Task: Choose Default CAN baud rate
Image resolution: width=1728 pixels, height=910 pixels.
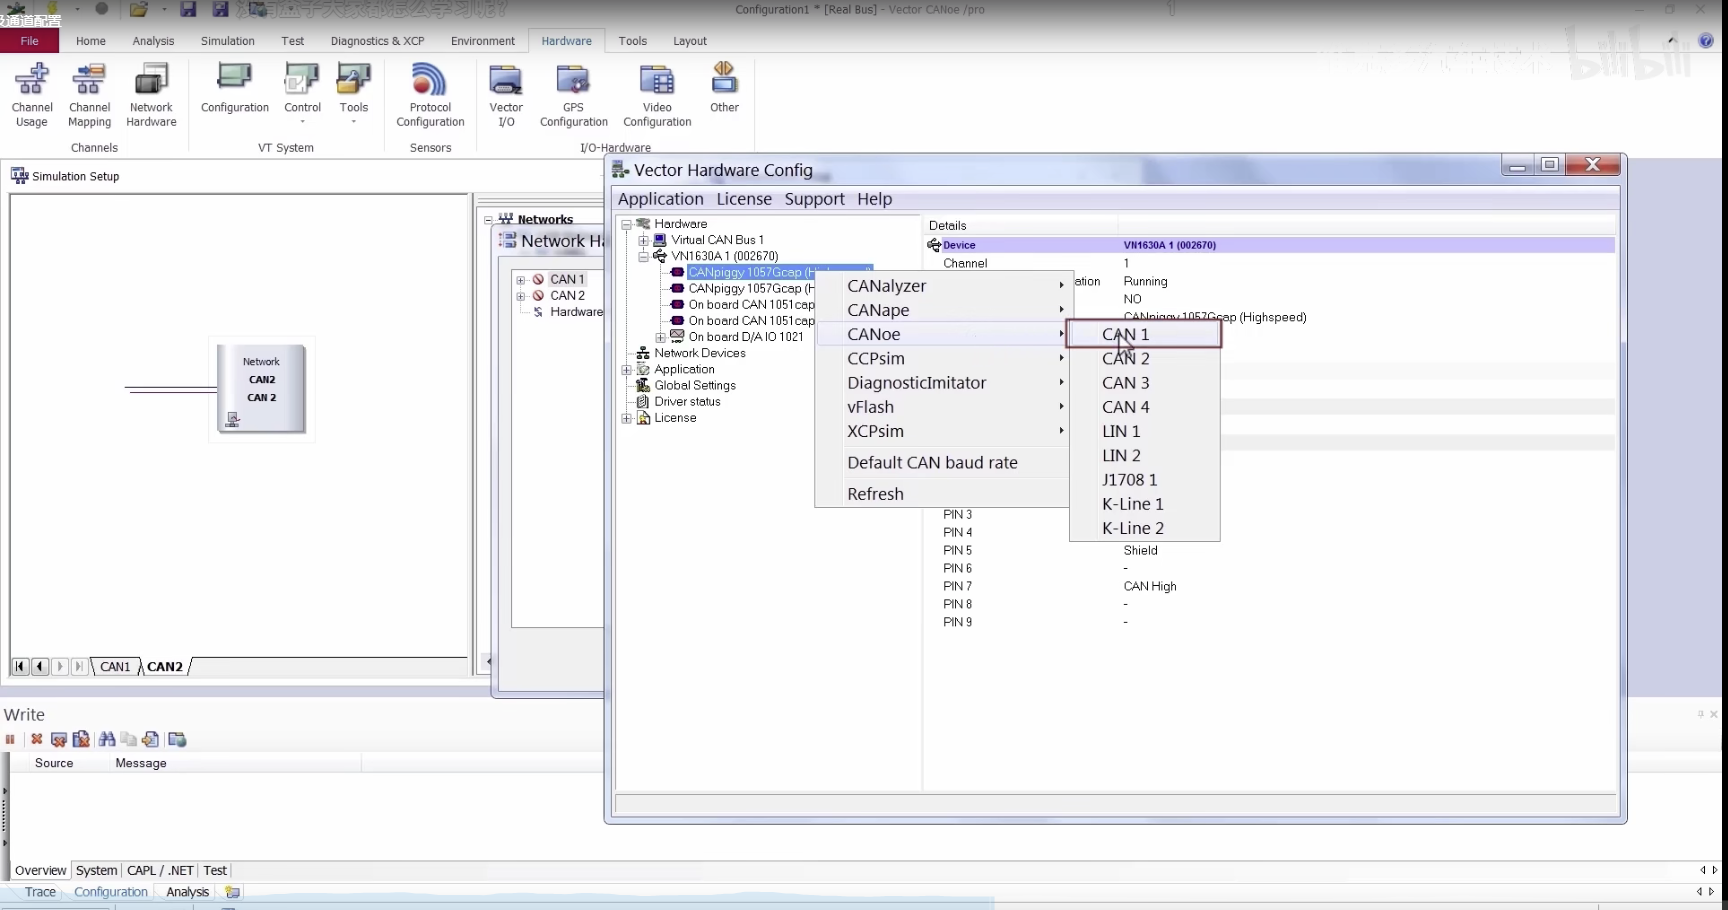Action: click(x=943, y=463)
